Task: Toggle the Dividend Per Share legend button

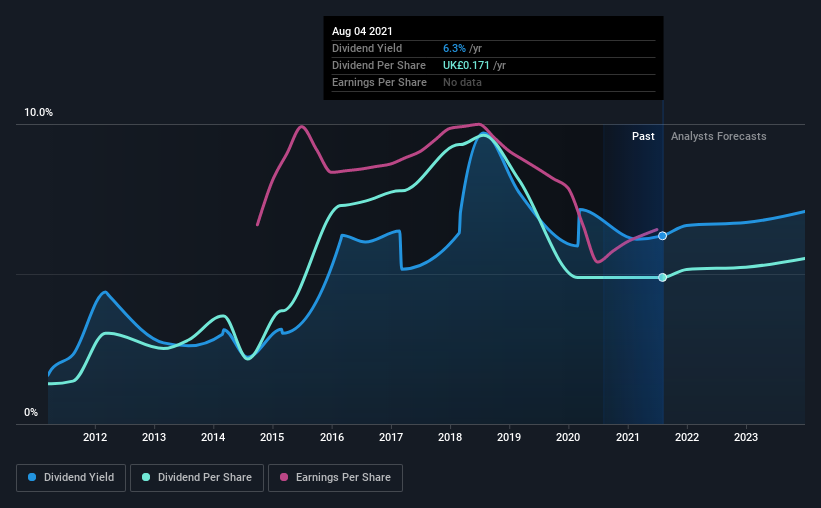Action: click(x=197, y=478)
